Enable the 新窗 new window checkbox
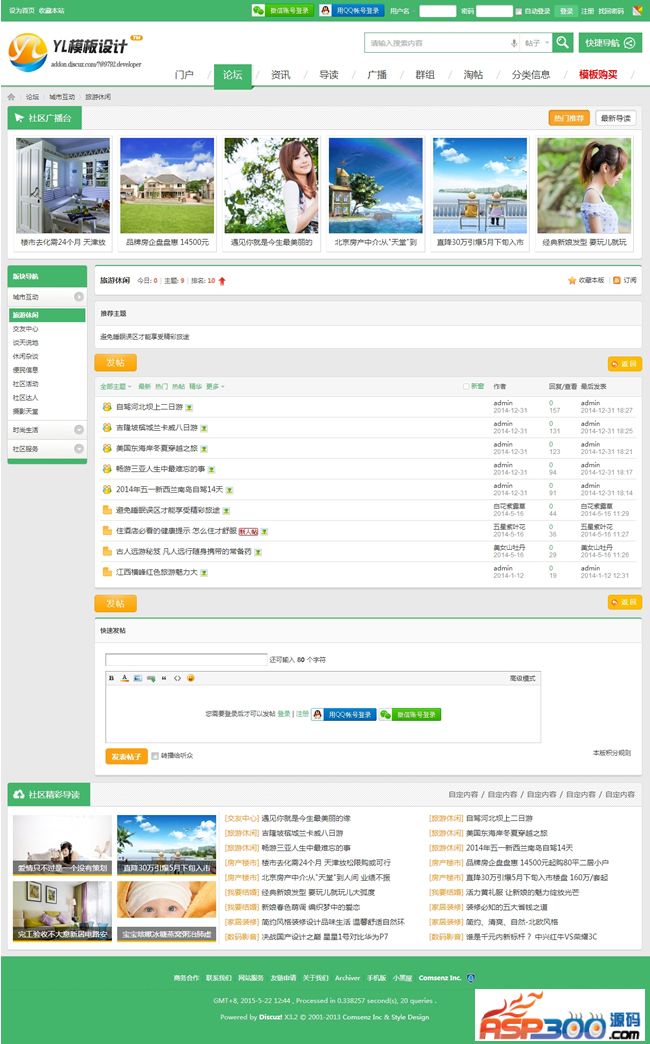 [466, 386]
